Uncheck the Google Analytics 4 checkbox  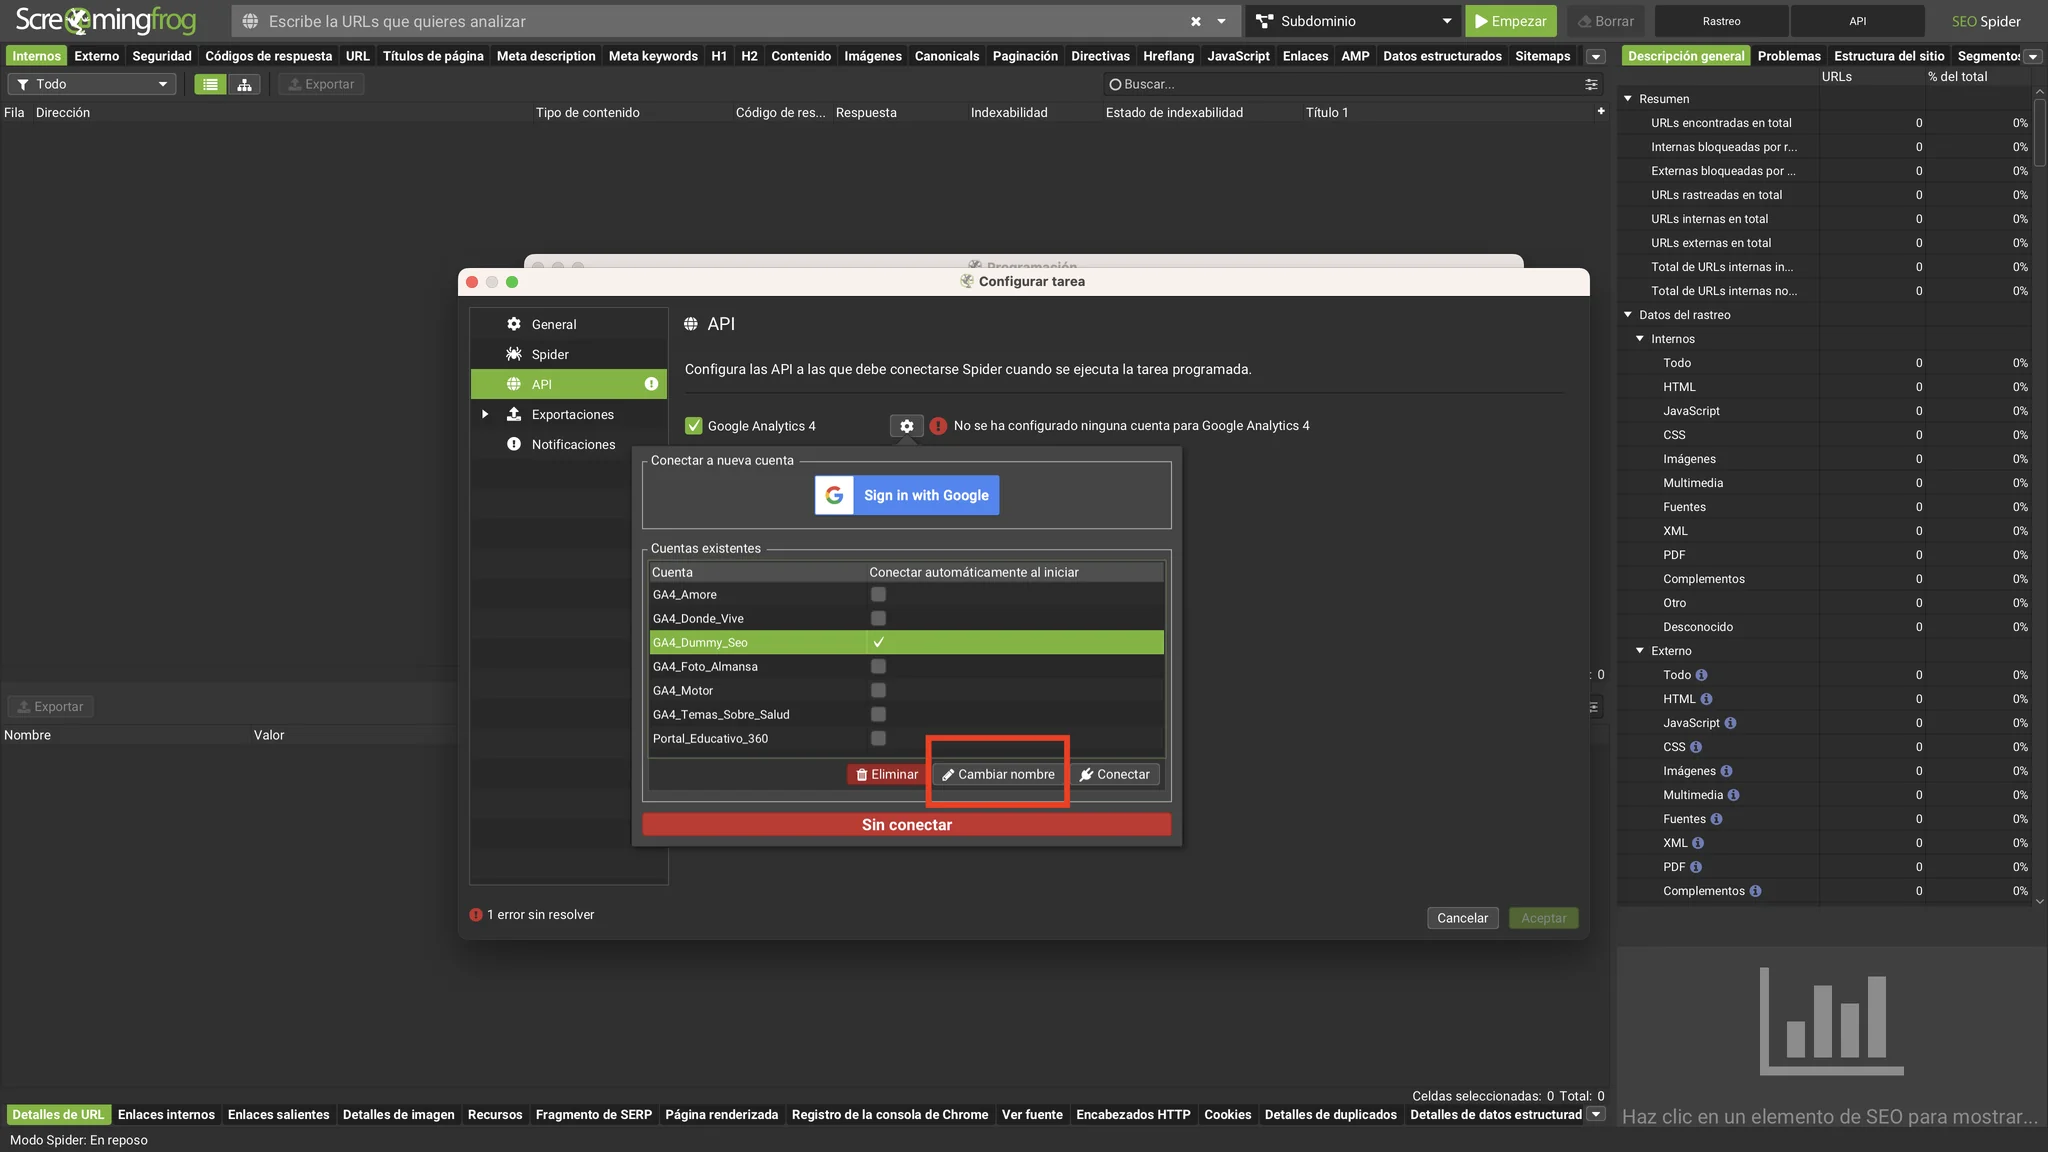[x=693, y=426]
